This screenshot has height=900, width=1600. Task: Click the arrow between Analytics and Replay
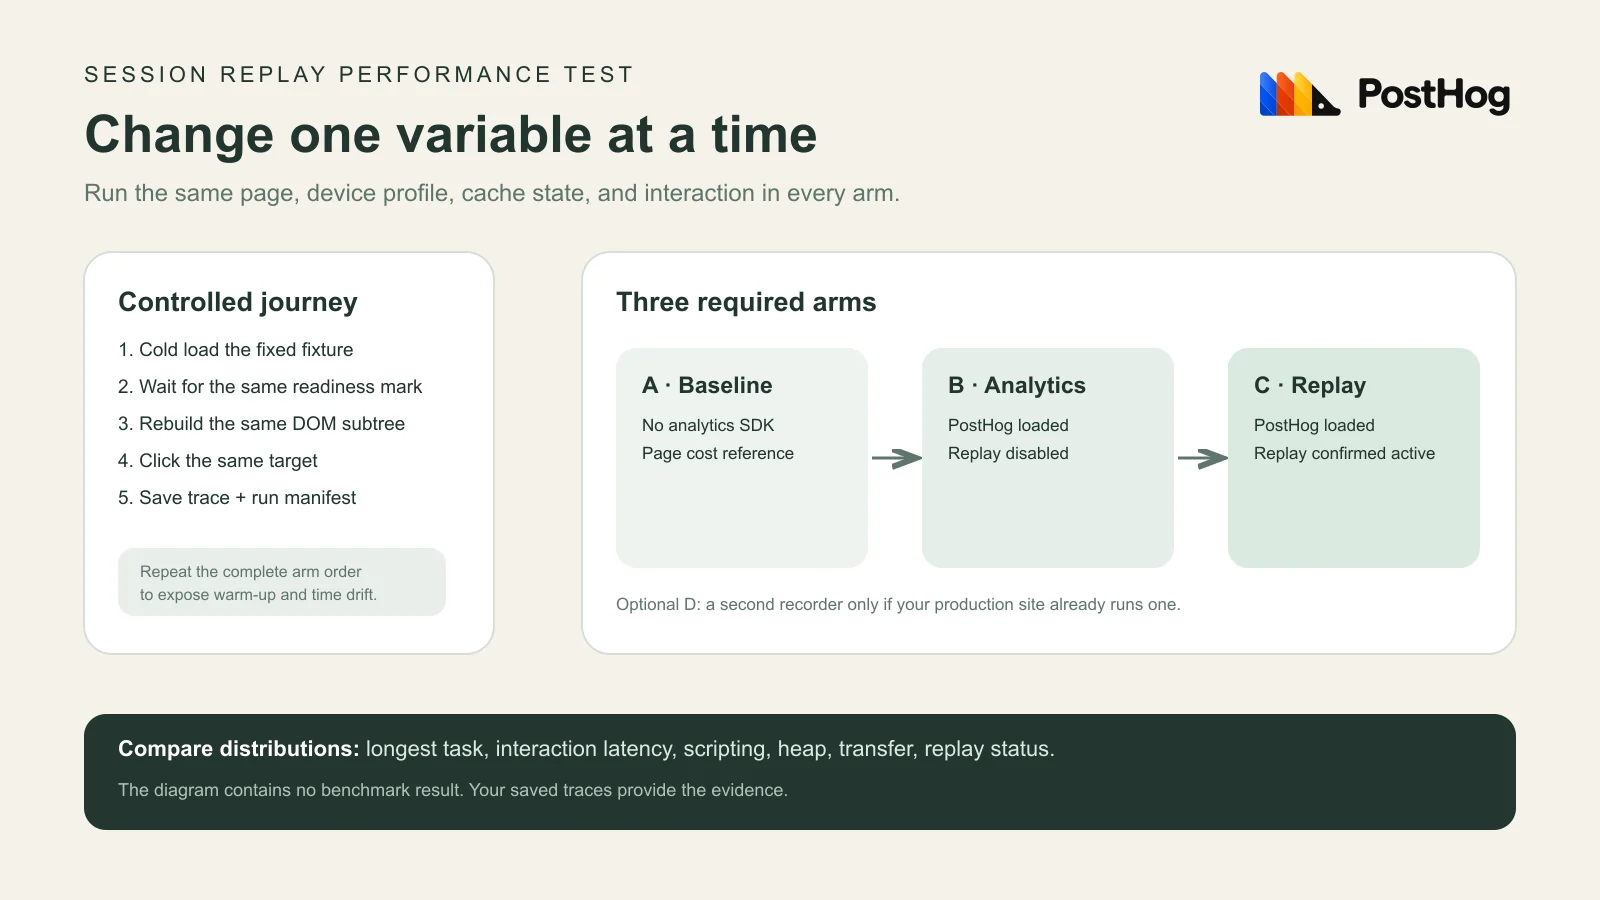click(1202, 458)
